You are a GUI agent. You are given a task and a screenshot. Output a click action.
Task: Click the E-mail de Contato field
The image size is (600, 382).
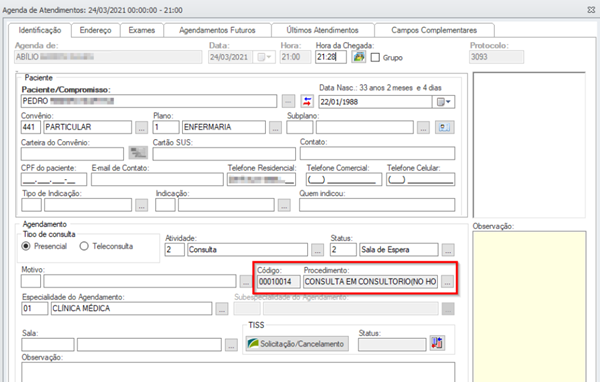(x=157, y=179)
